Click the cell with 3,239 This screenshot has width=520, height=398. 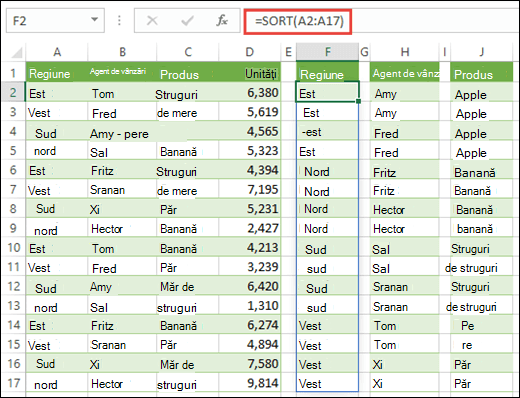click(x=250, y=266)
